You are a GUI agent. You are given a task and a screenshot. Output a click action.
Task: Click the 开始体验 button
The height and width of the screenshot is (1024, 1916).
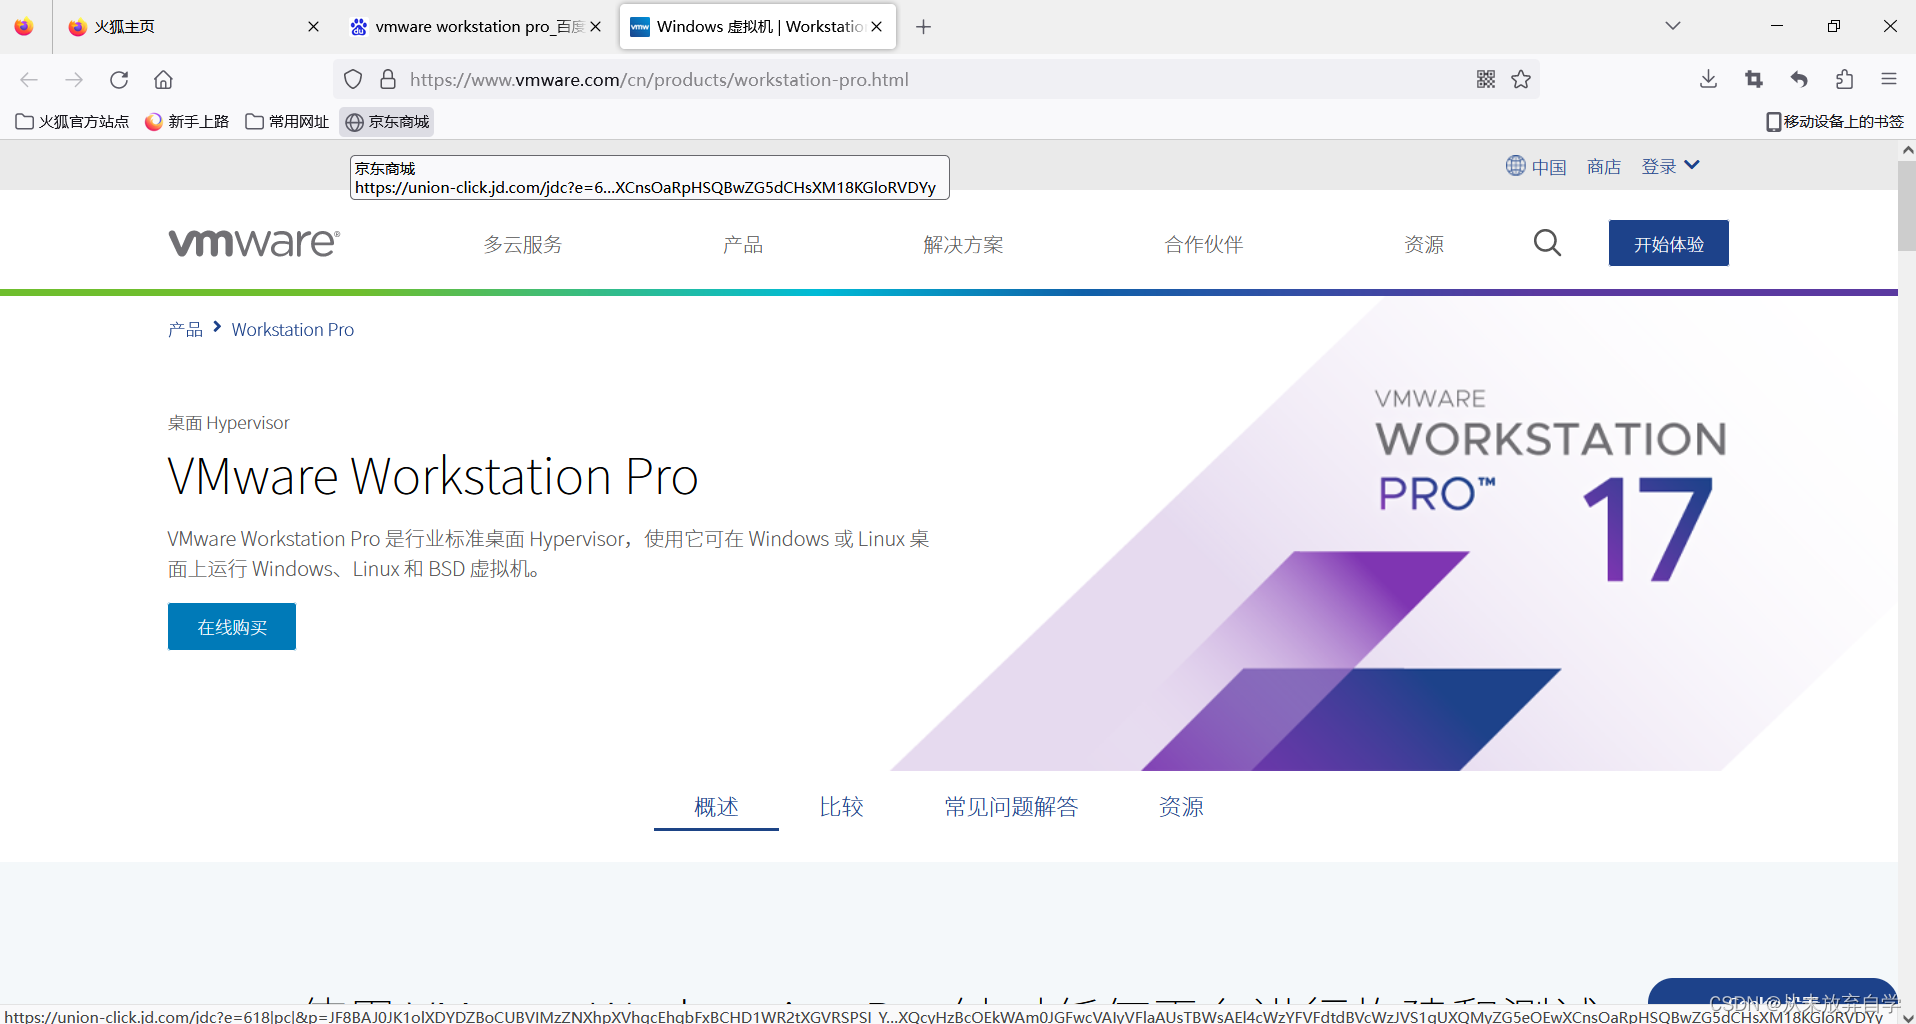[1668, 243]
